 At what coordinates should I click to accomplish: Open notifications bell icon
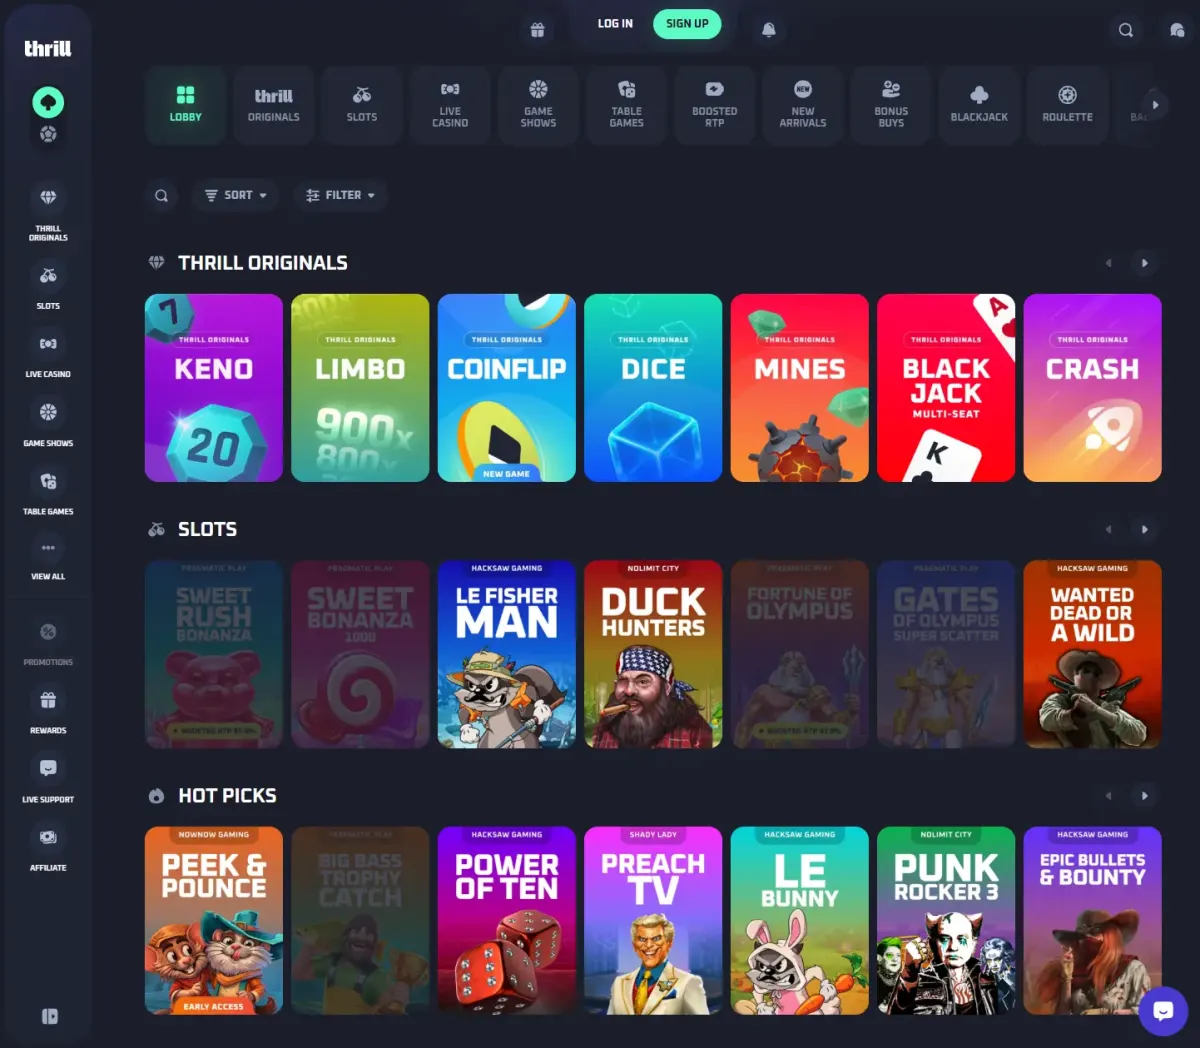768,30
